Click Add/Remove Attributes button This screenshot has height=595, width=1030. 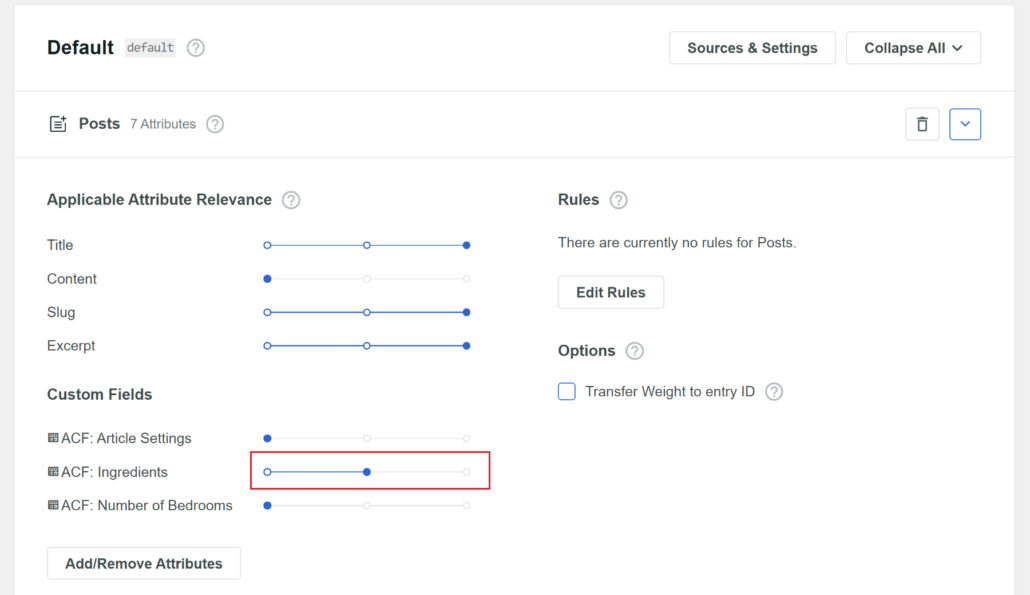(144, 563)
